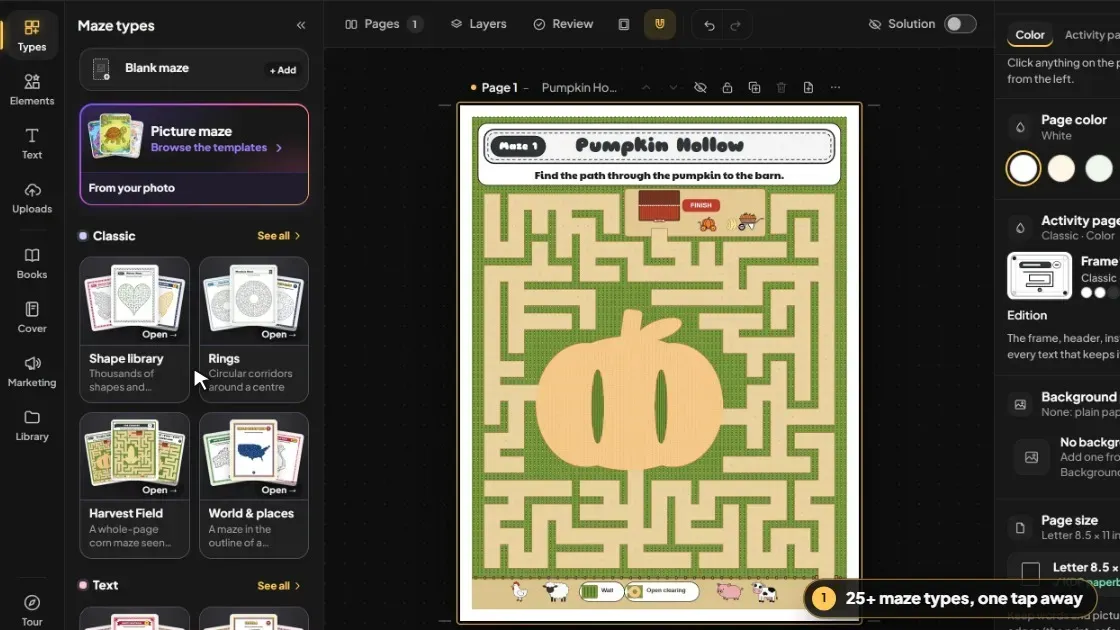Screen dimensions: 1120x630
Task: Select the Page 1 title label
Action: (499, 88)
